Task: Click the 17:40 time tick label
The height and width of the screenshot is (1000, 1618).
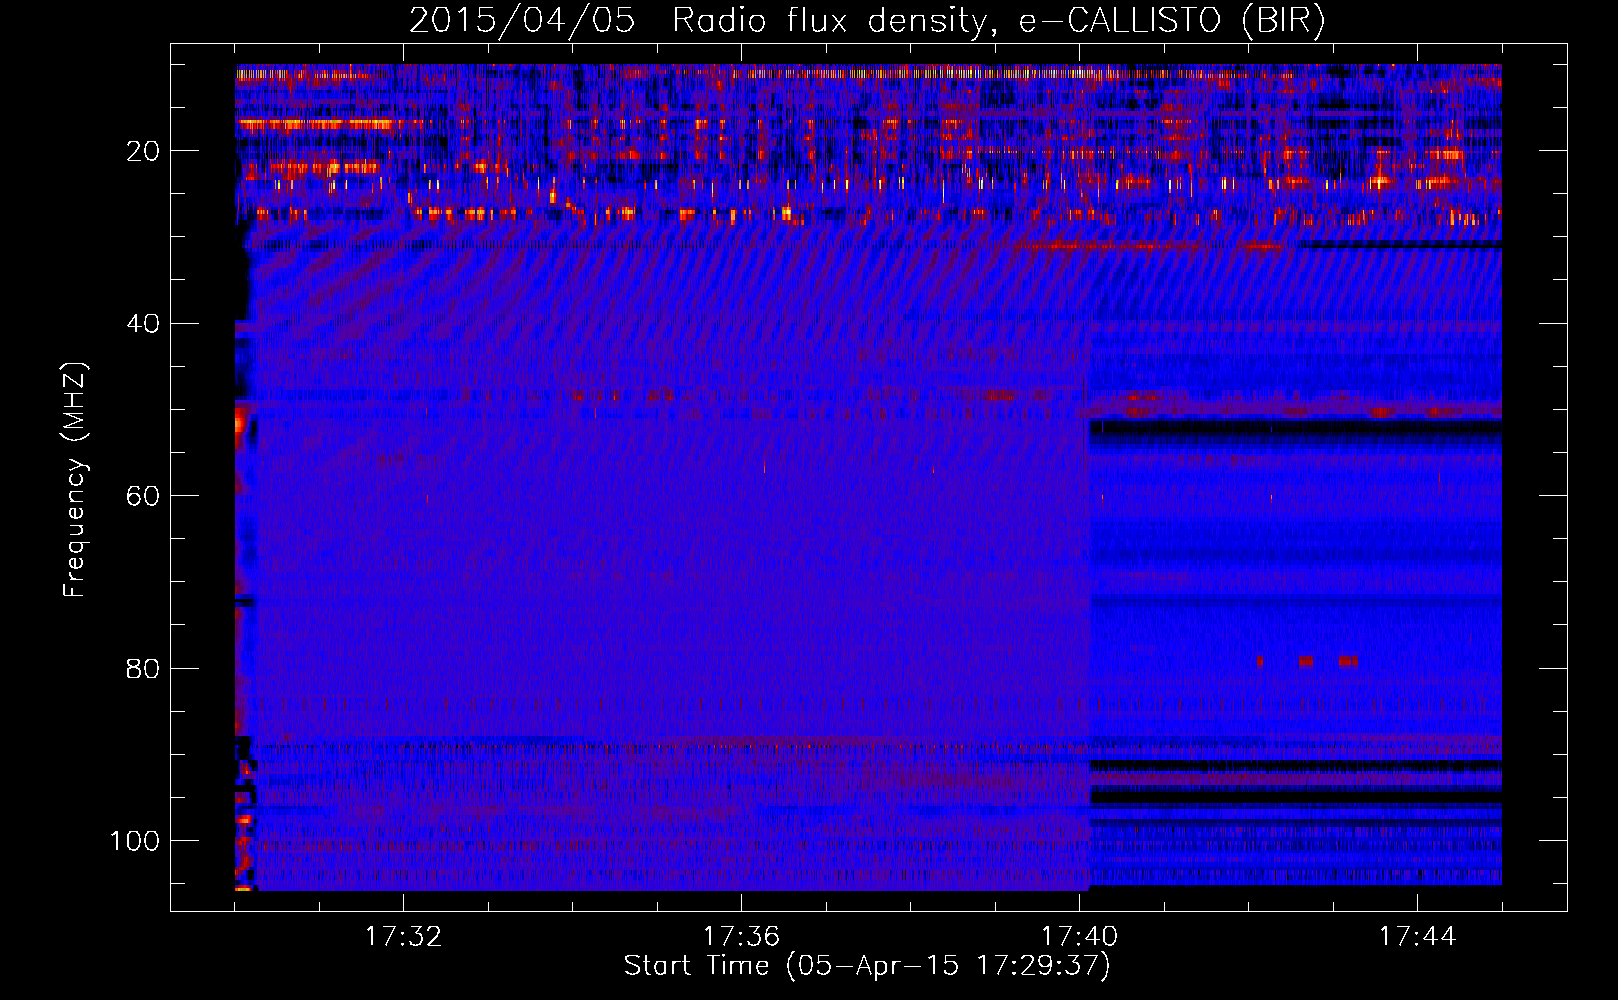Action: [1079, 937]
